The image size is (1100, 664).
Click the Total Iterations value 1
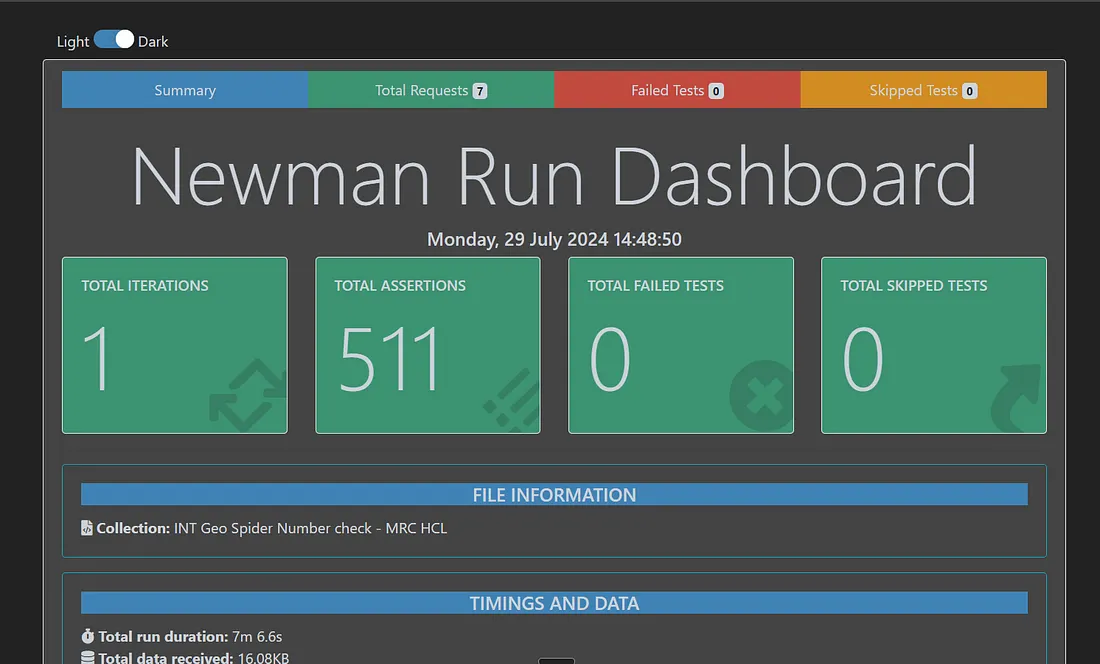click(97, 358)
